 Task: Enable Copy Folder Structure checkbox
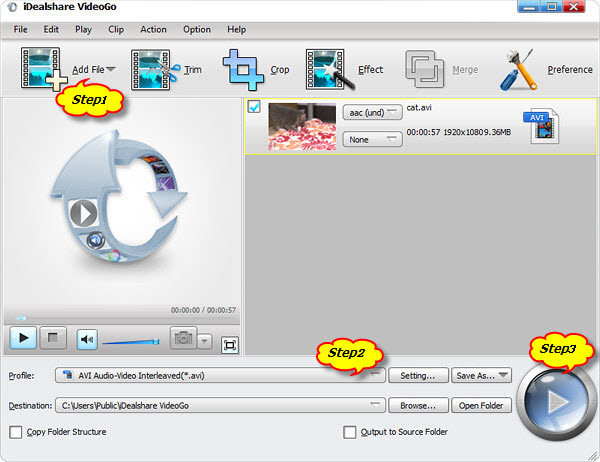[x=16, y=432]
